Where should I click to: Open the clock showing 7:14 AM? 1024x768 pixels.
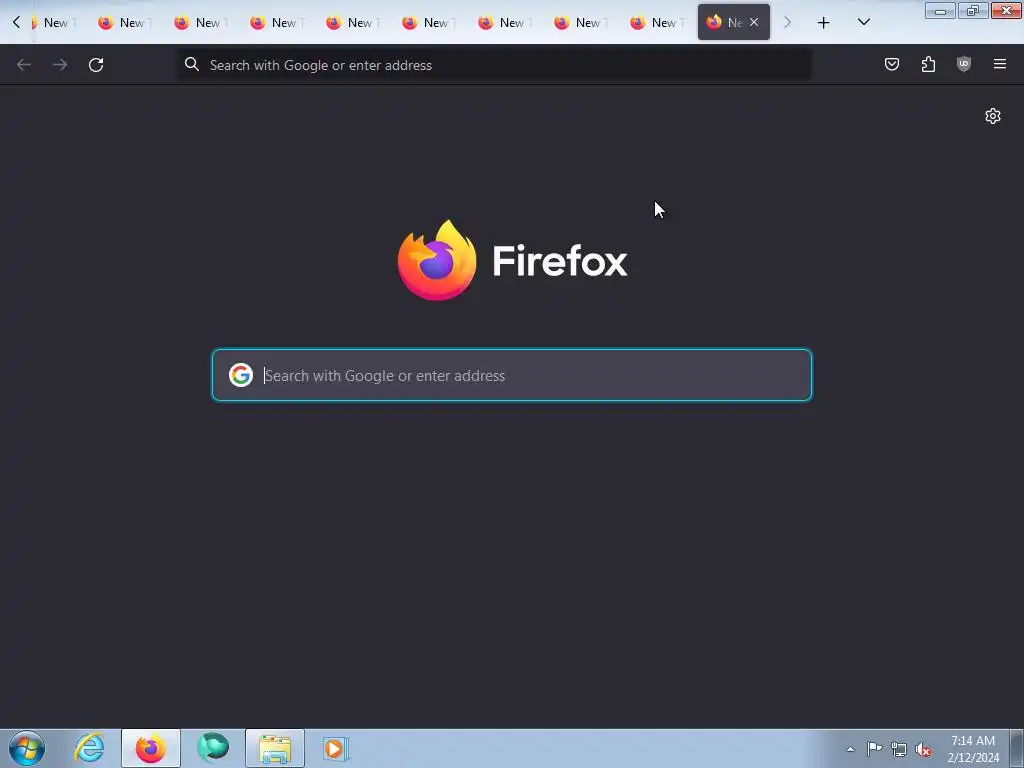973,748
